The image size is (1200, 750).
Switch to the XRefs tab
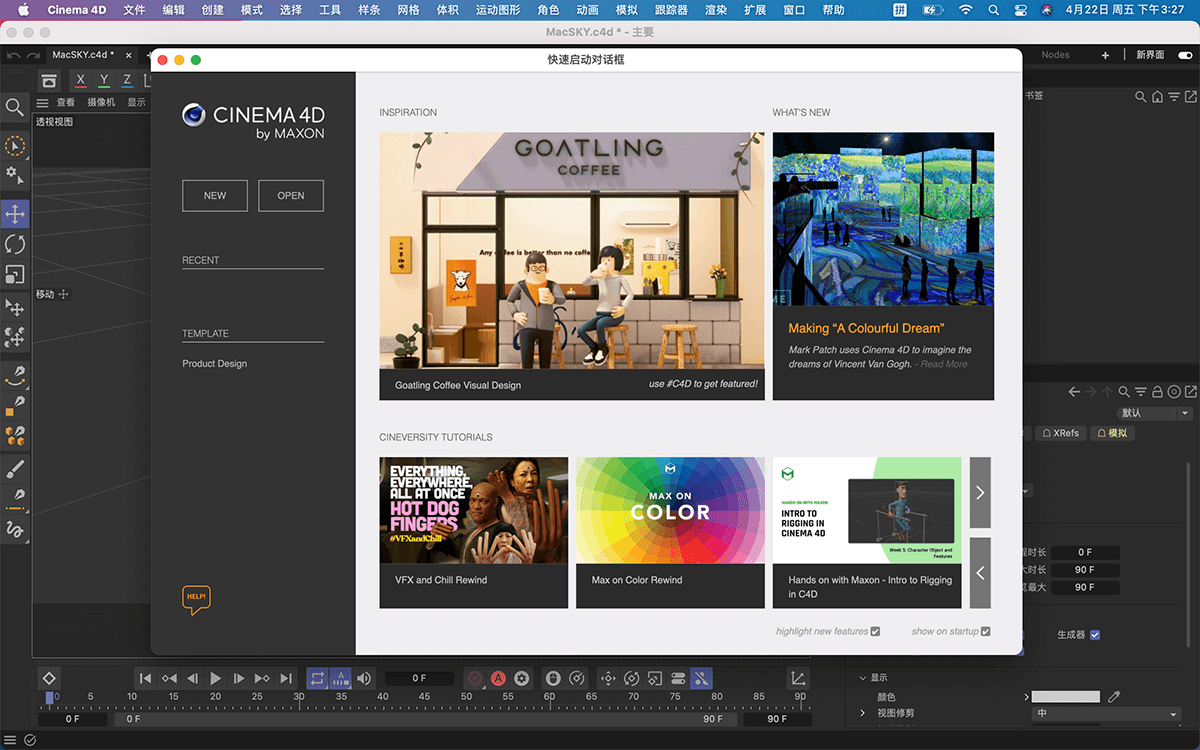tap(1060, 433)
